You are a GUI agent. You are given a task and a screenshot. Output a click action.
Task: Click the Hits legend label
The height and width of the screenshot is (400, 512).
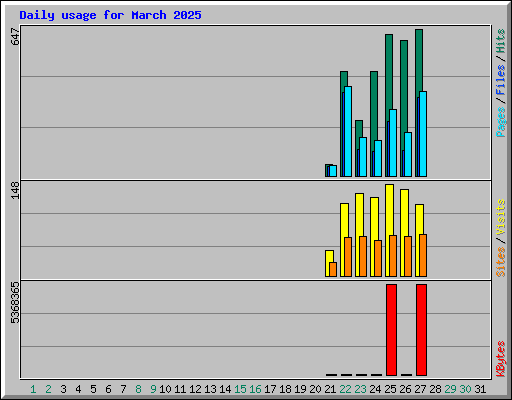pyautogui.click(x=500, y=41)
